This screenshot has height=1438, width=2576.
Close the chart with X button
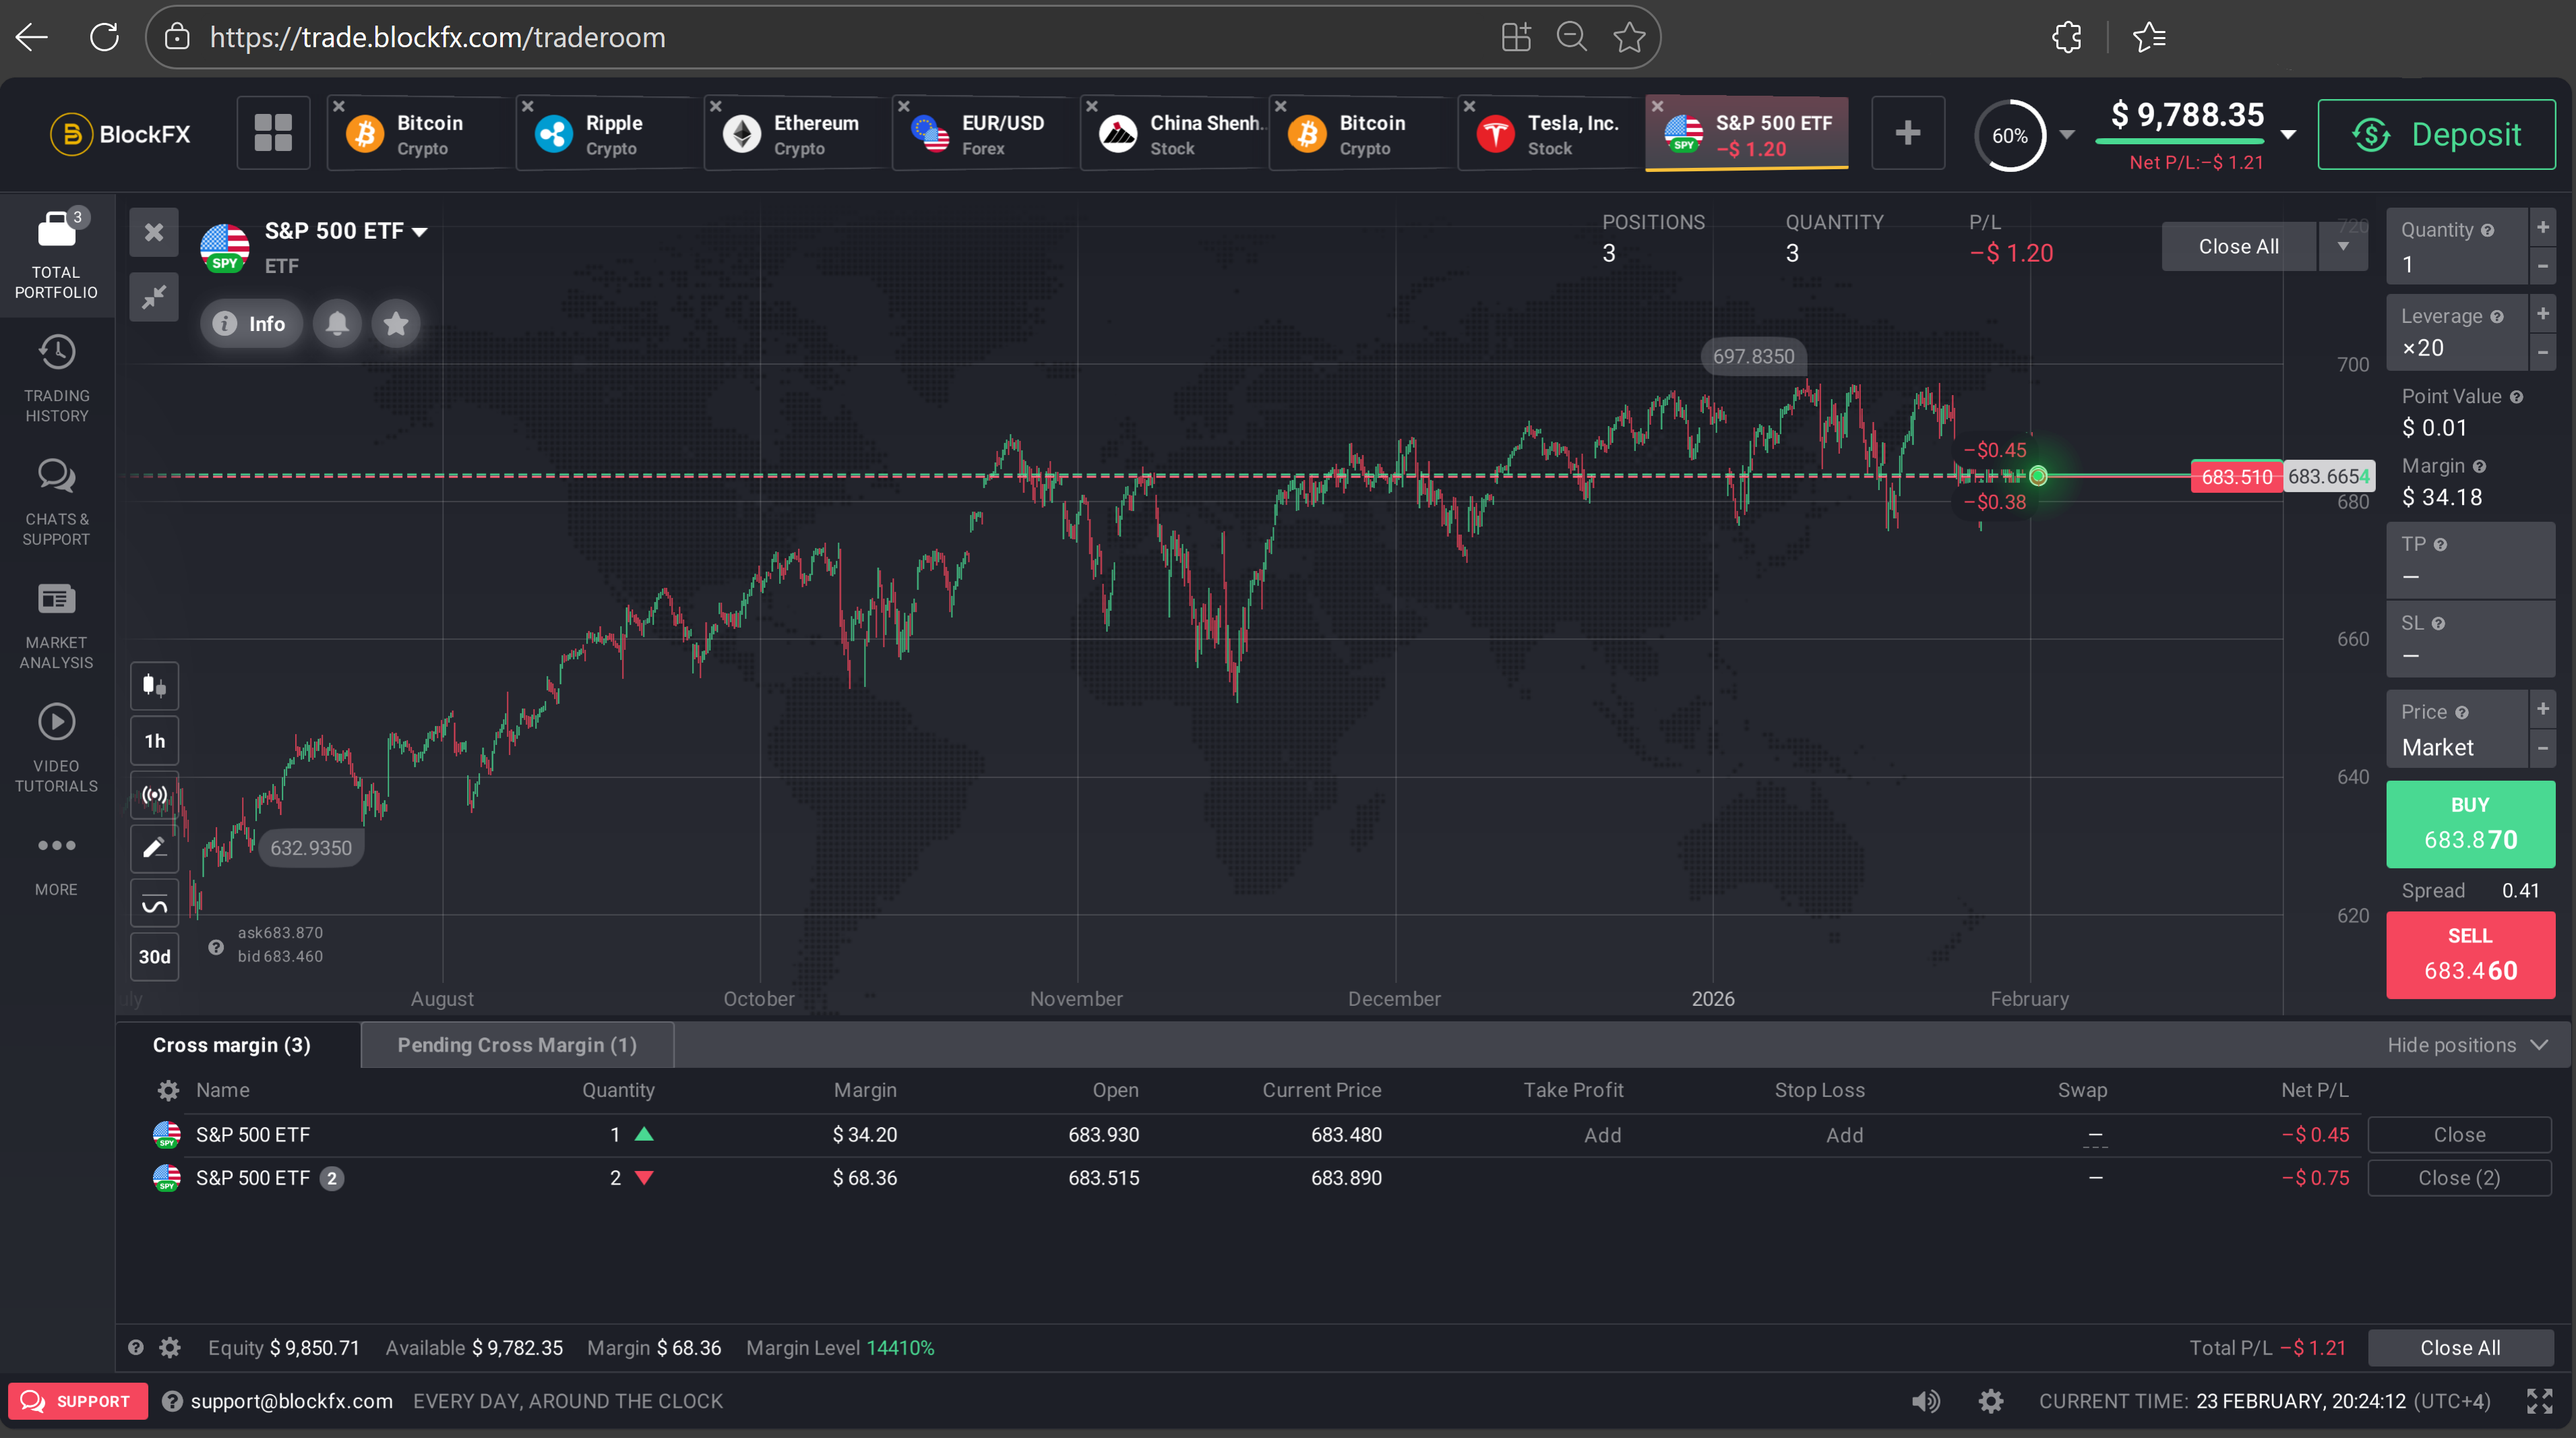pos(154,232)
